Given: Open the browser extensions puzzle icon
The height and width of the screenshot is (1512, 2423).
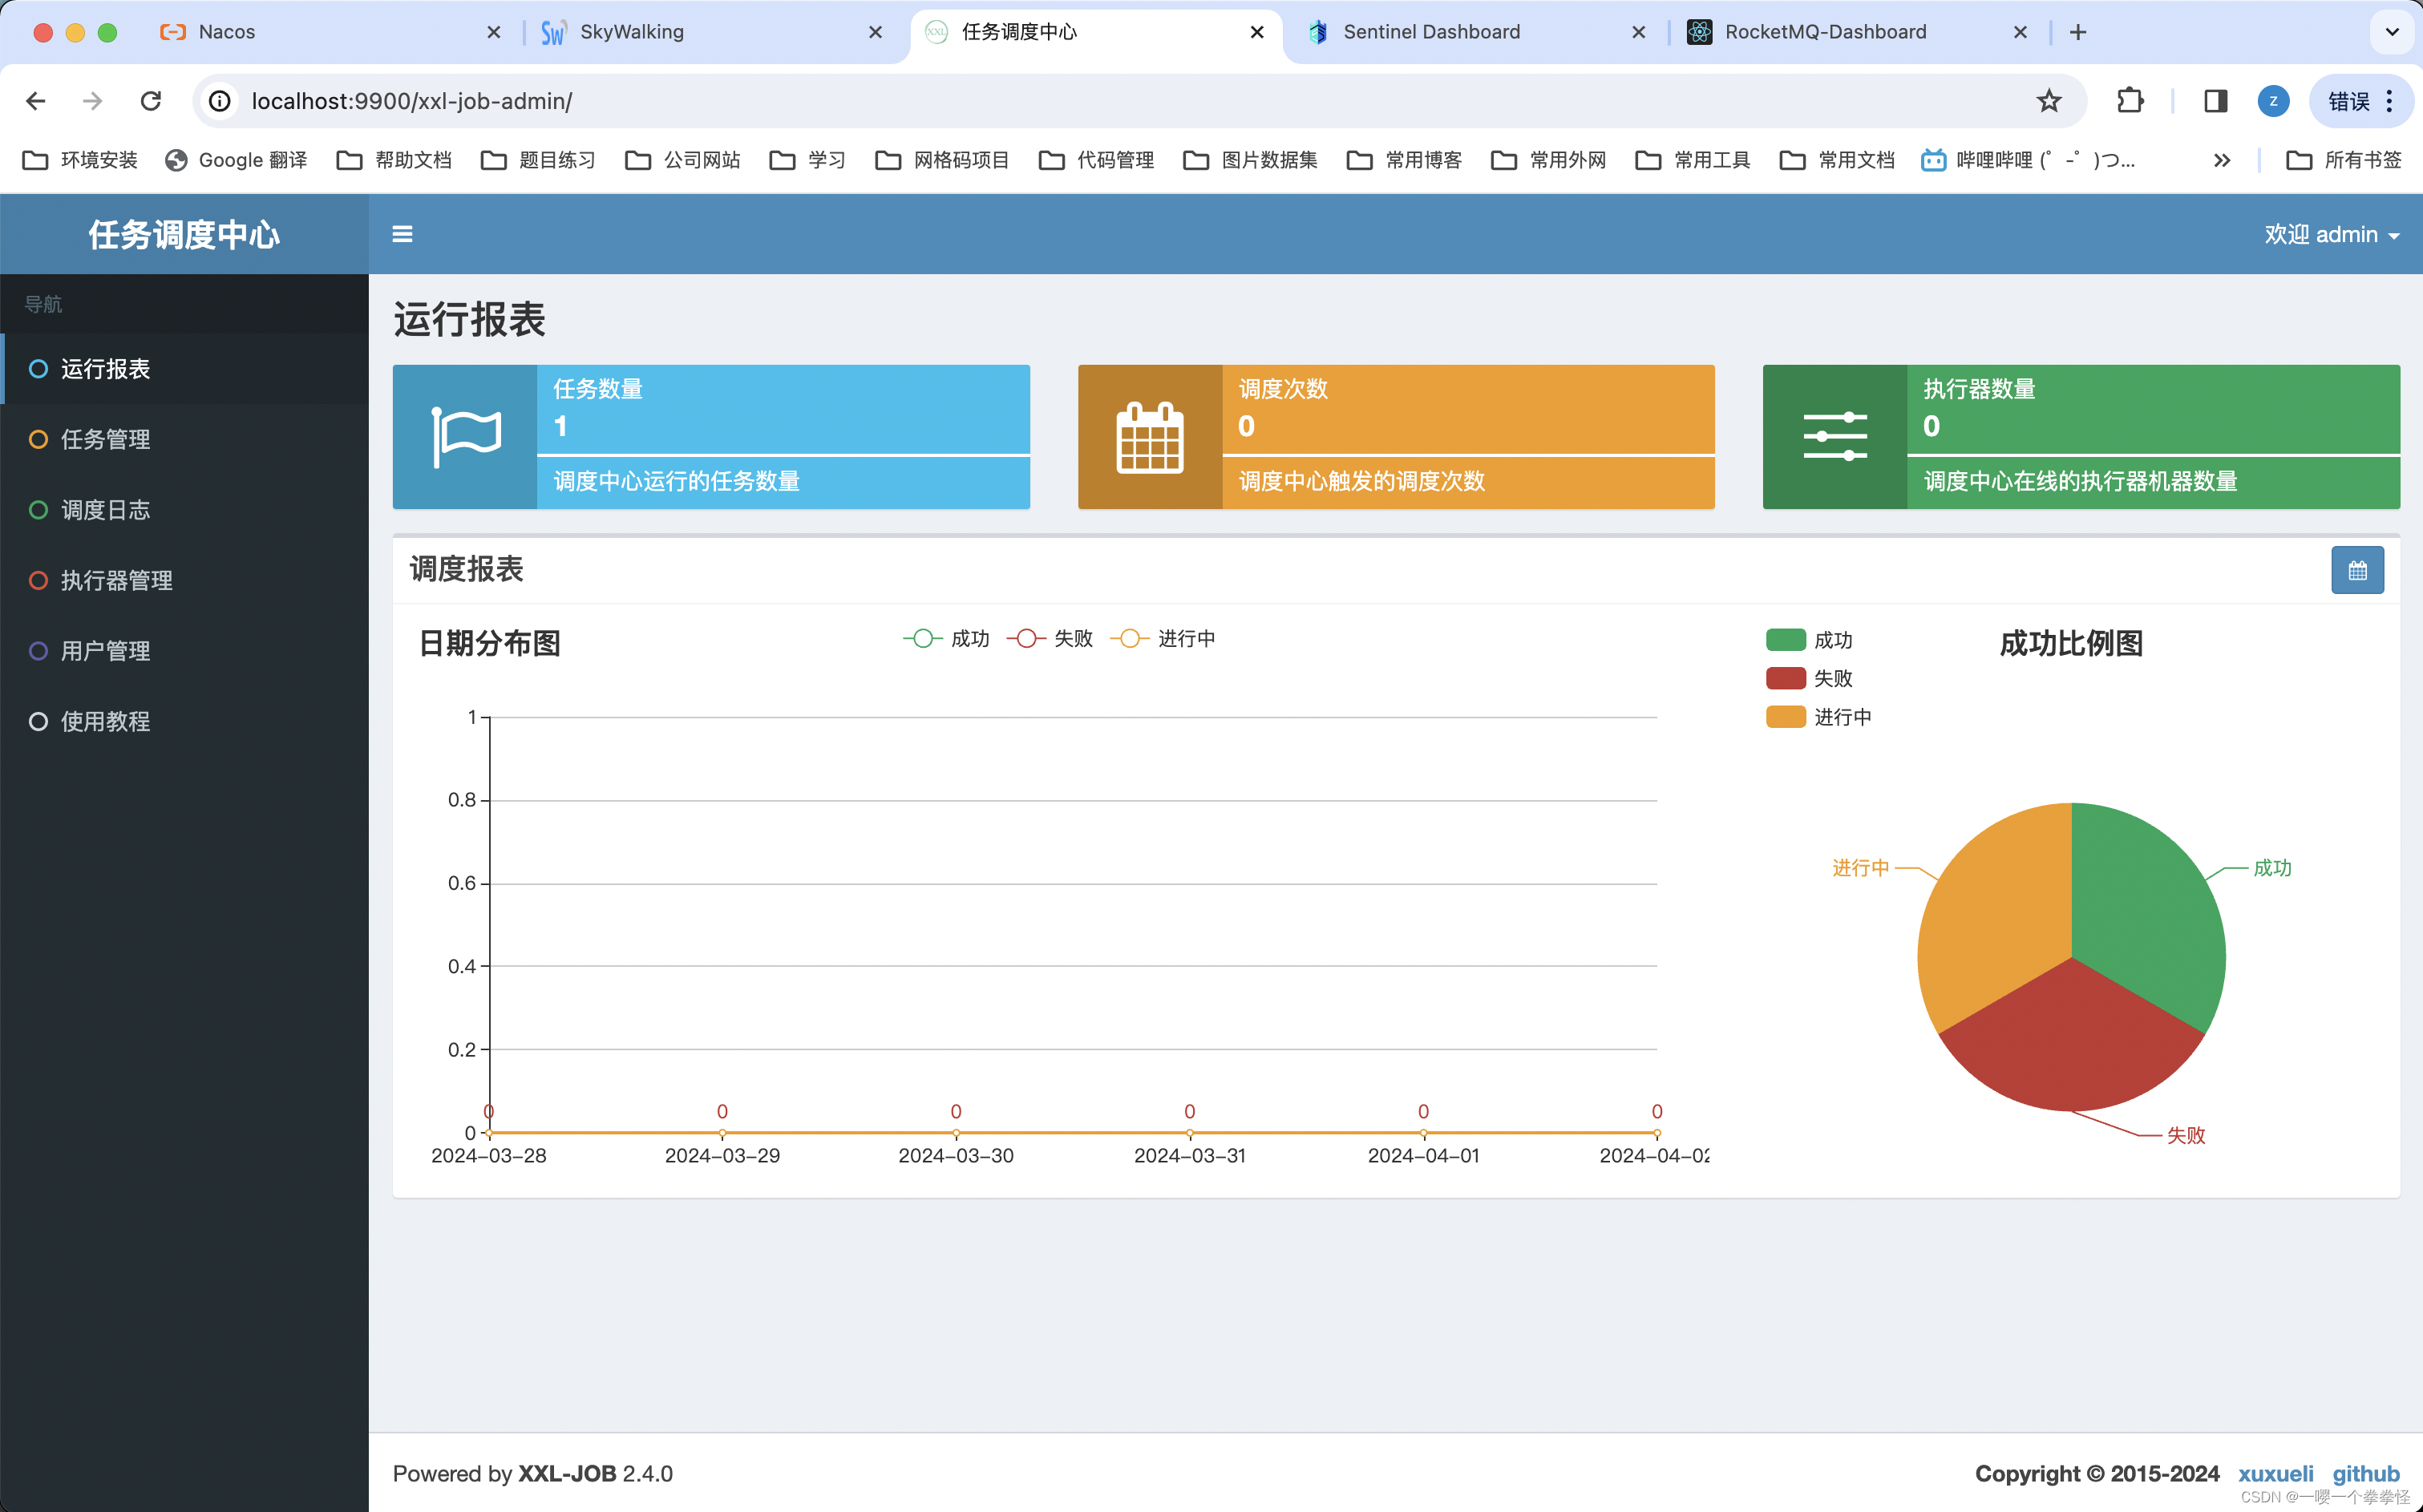Looking at the screenshot, I should (2130, 101).
